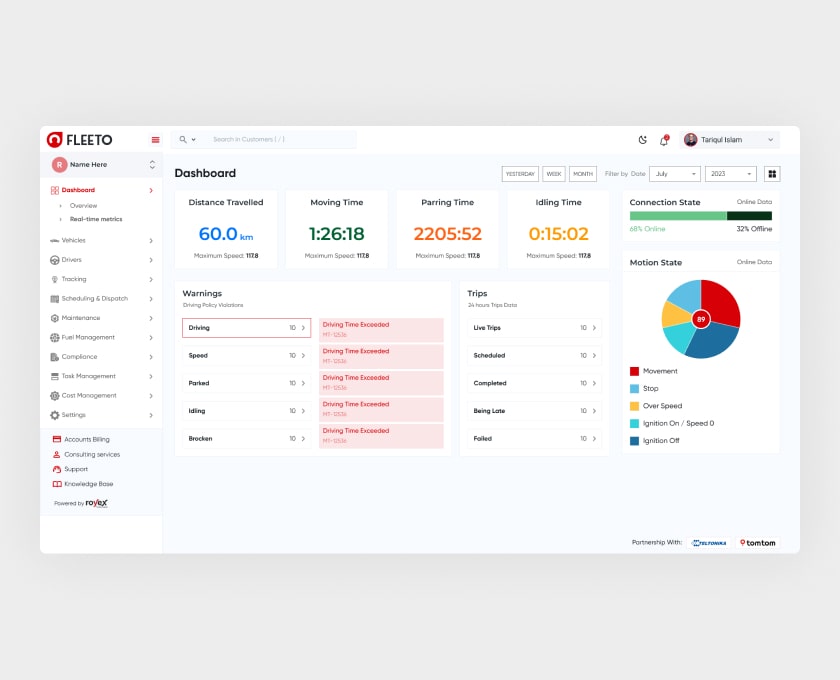Image resolution: width=840 pixels, height=680 pixels.
Task: Click the Connection State progress bar
Action: (703, 218)
